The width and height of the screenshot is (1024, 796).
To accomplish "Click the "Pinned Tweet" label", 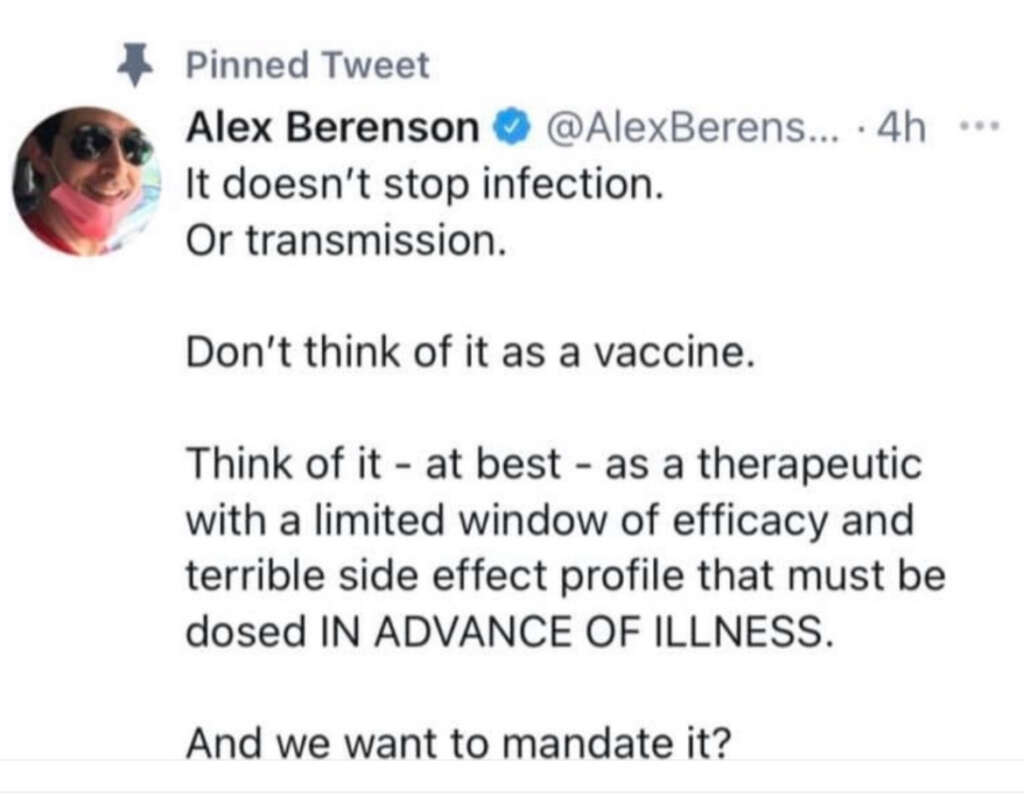I will click(x=308, y=66).
